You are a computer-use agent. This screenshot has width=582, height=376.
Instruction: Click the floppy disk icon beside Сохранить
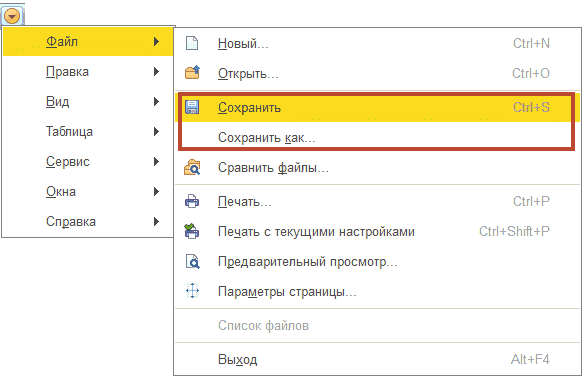pyautogui.click(x=192, y=107)
